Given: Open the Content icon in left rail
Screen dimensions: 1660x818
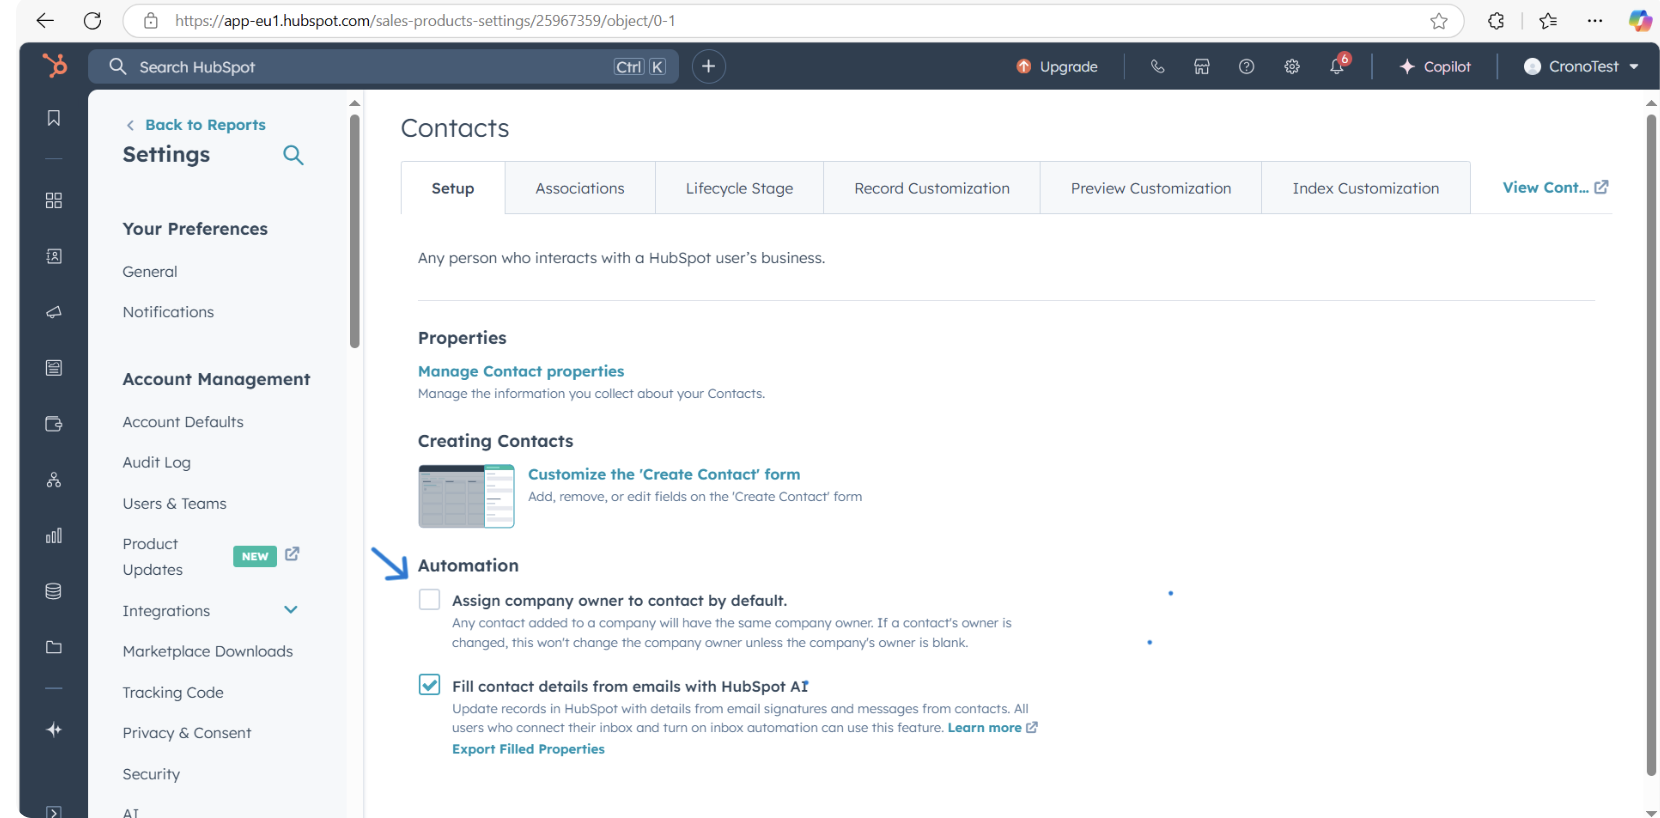Looking at the screenshot, I should click(x=54, y=368).
